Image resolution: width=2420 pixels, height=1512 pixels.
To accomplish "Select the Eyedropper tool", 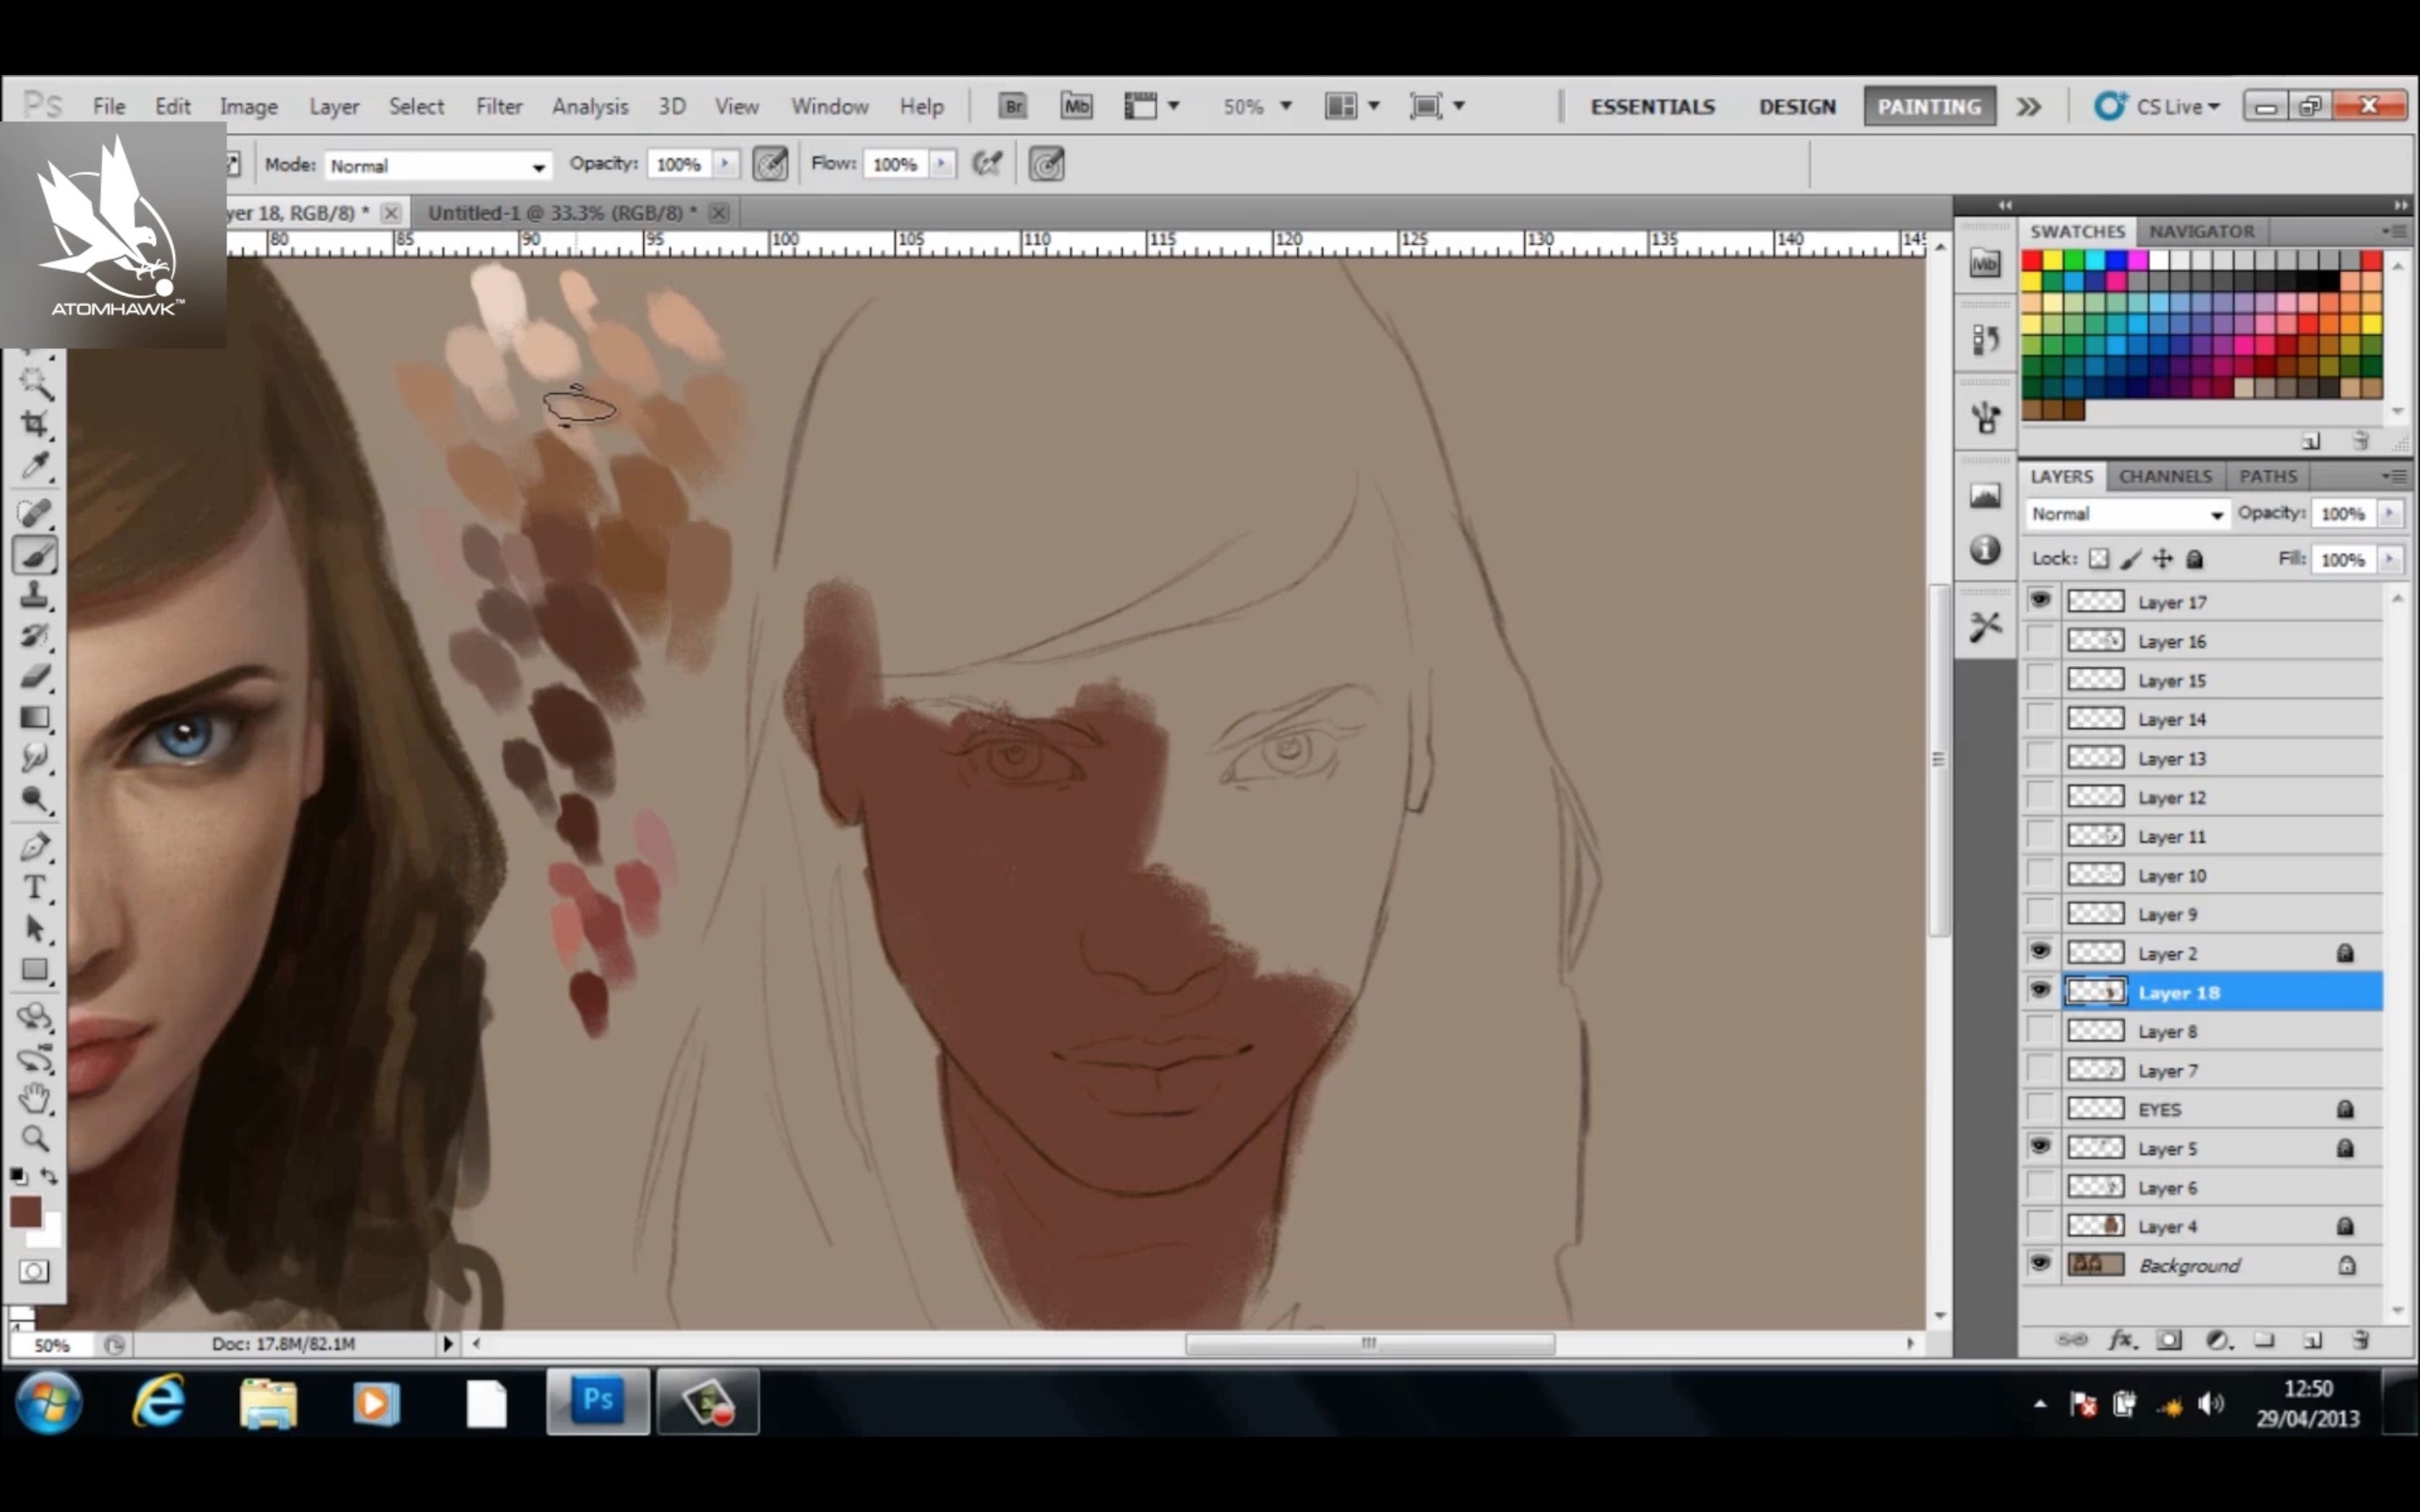I will click(35, 465).
